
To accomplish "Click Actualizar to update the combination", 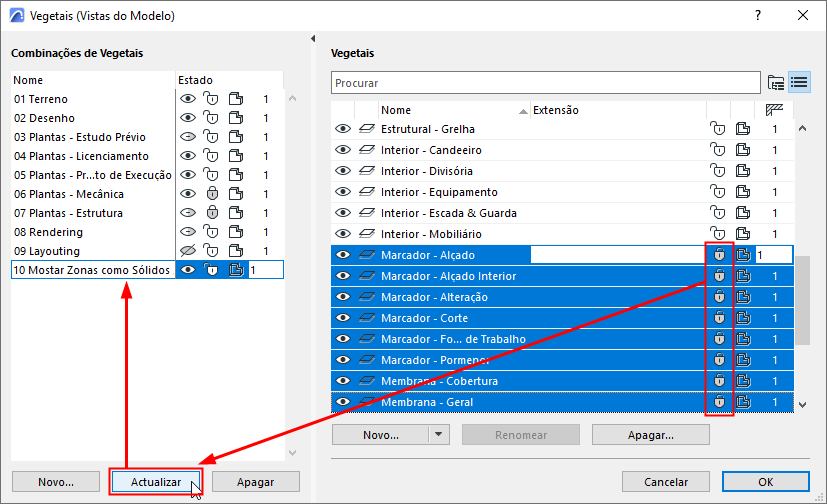I will point(156,482).
